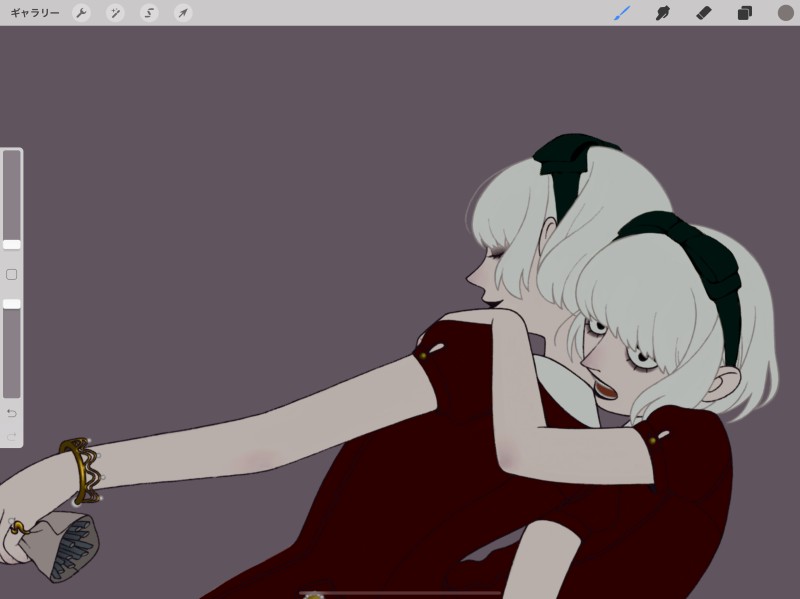800x599 pixels.
Task: Click the brush opacity slider handle
Action: [12, 304]
